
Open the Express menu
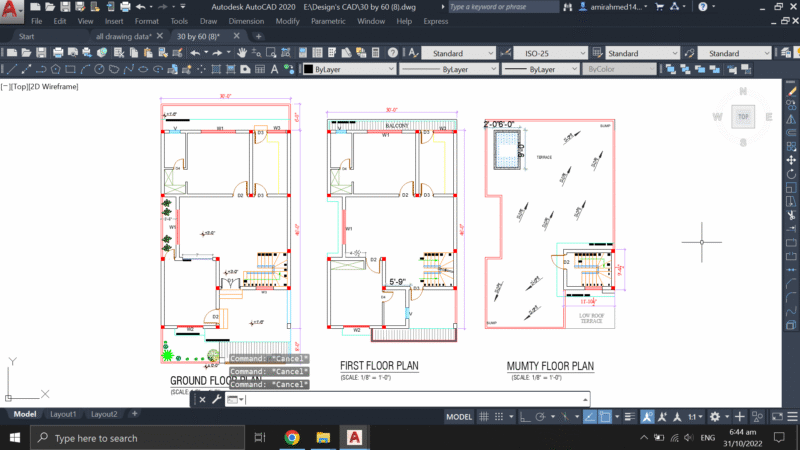click(435, 21)
